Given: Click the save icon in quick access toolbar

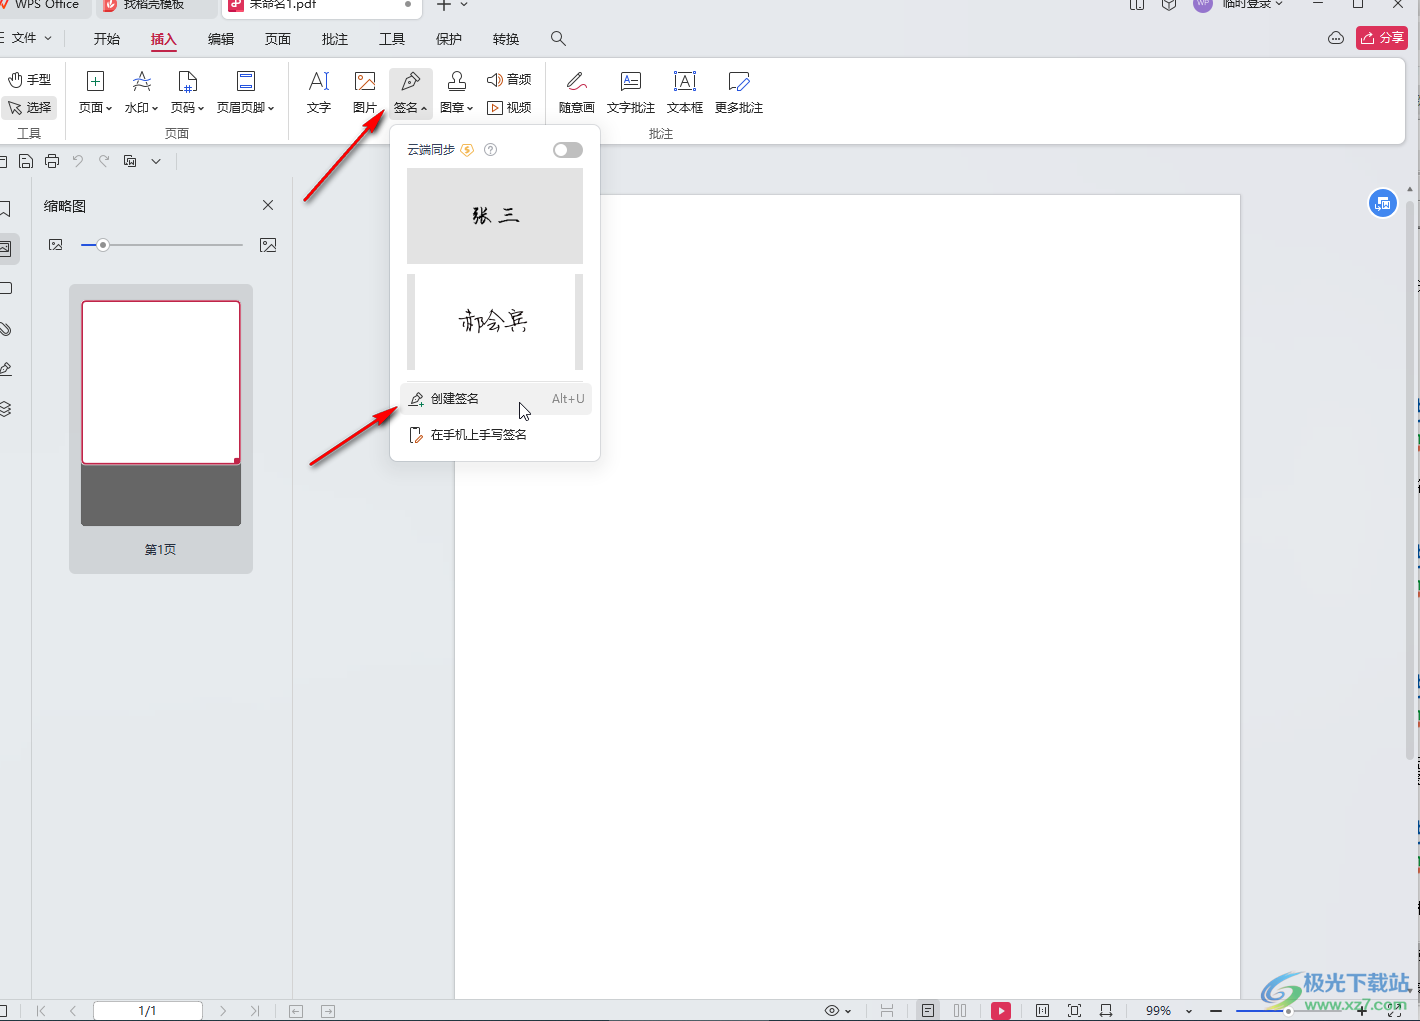Looking at the screenshot, I should [26, 161].
